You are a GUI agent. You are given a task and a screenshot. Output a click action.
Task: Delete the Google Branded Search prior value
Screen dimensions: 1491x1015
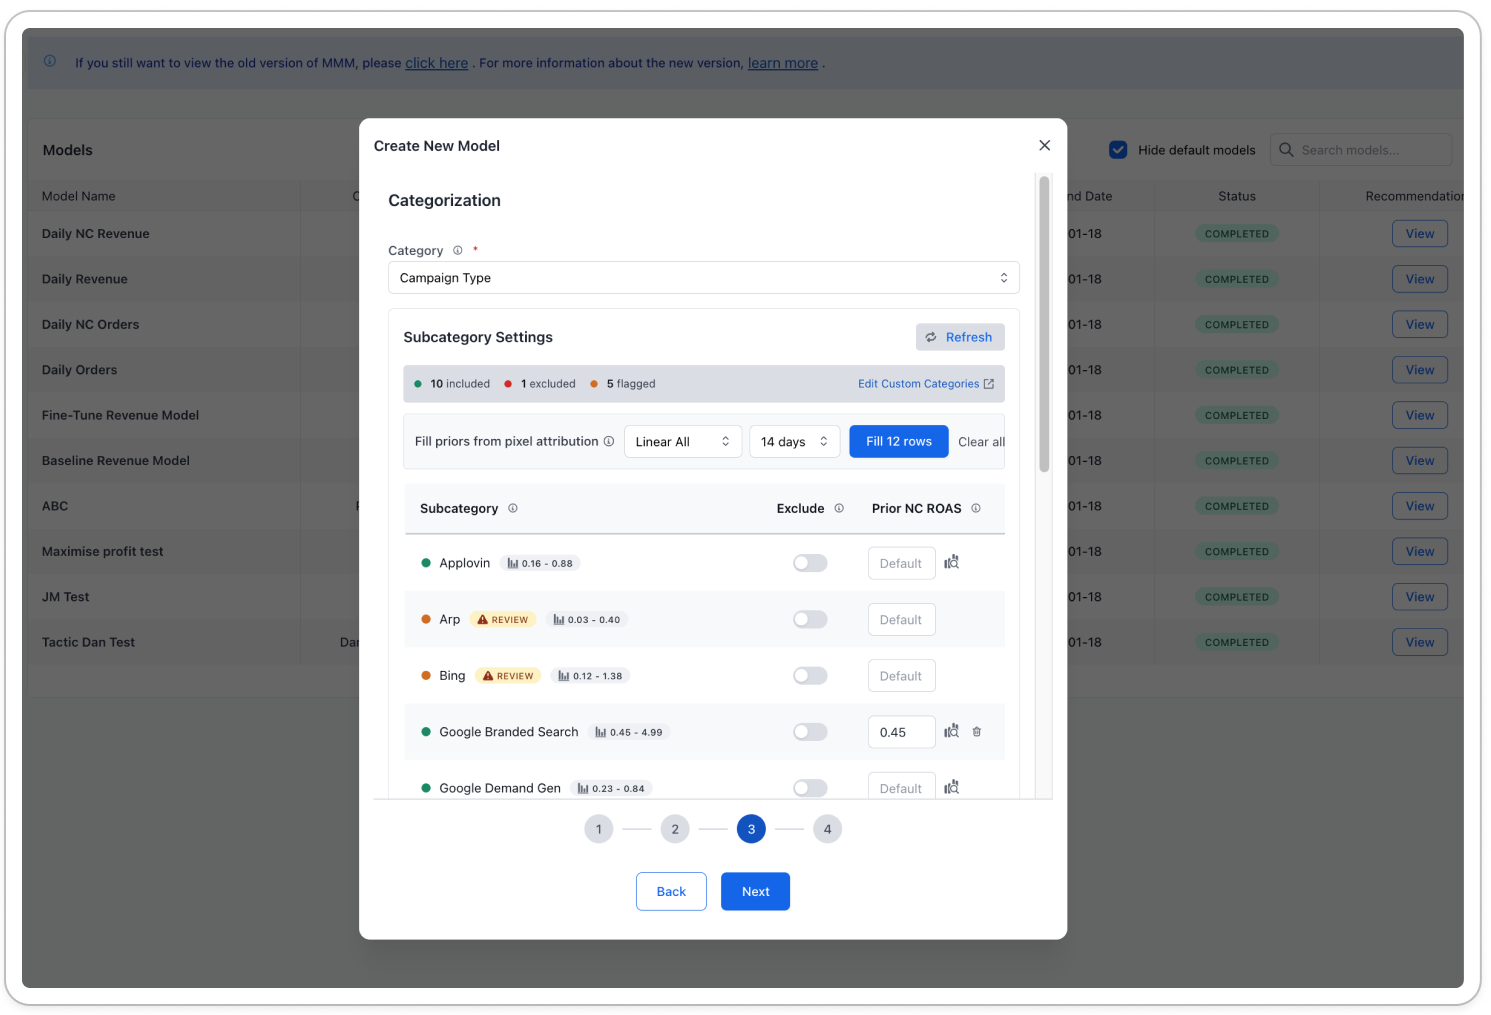coord(977,732)
